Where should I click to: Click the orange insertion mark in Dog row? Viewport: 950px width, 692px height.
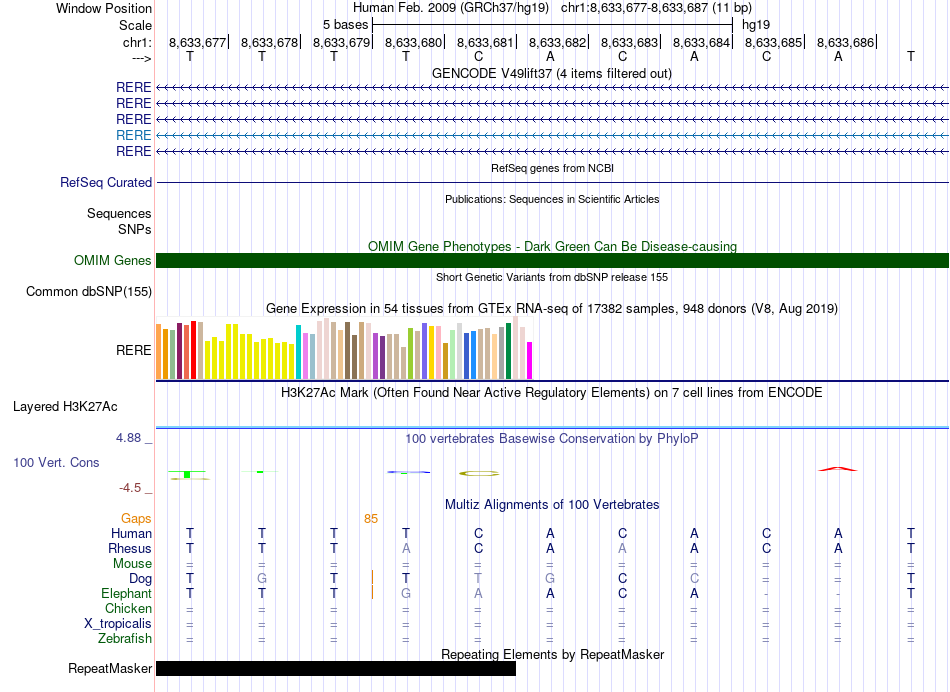372,577
